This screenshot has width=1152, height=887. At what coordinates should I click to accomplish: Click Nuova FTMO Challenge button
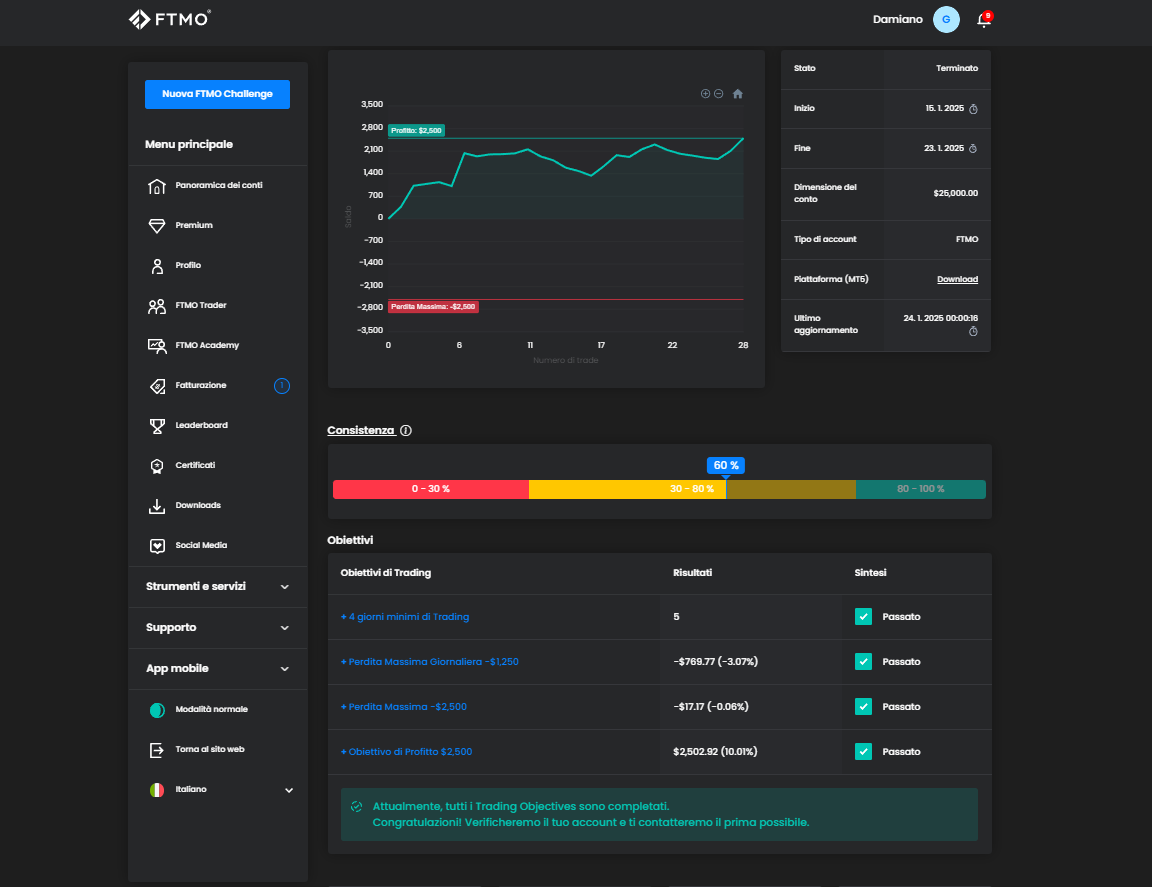217,94
